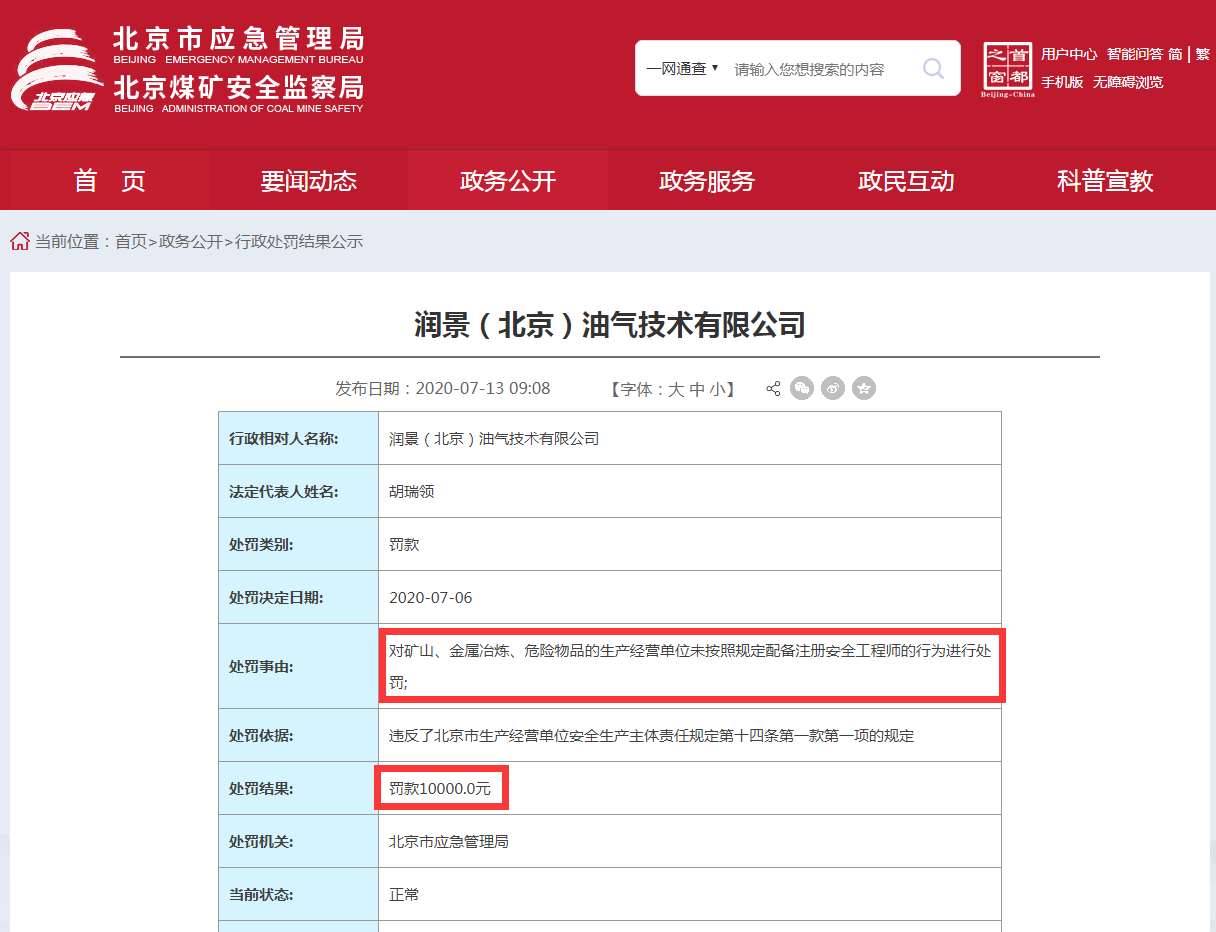Open the 政务公开 navigation tab
Screen dimensions: 1216x932
(507, 181)
